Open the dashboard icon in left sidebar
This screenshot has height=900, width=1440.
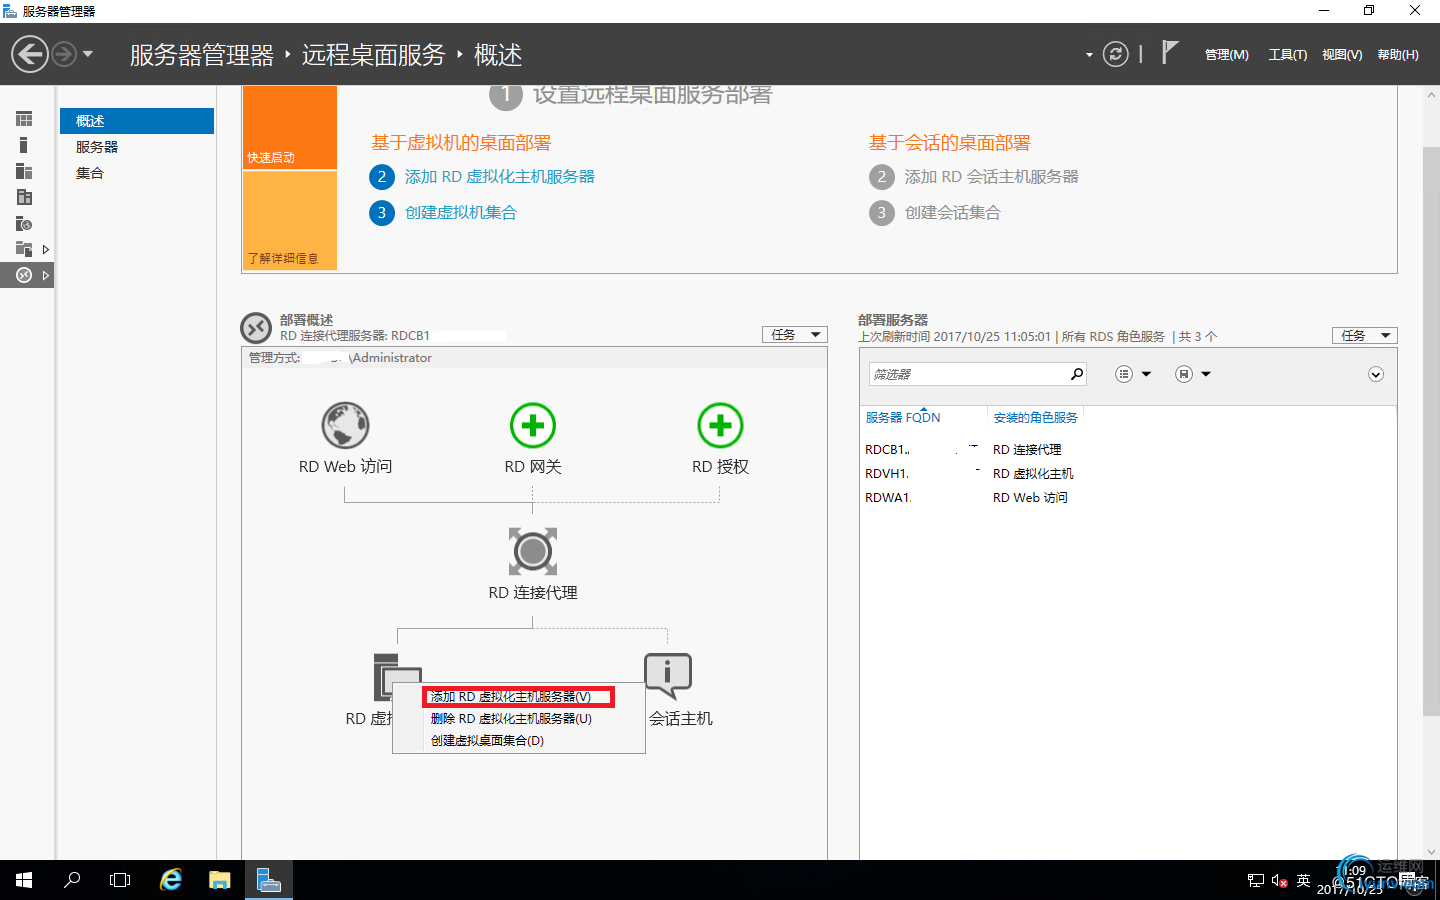click(24, 119)
